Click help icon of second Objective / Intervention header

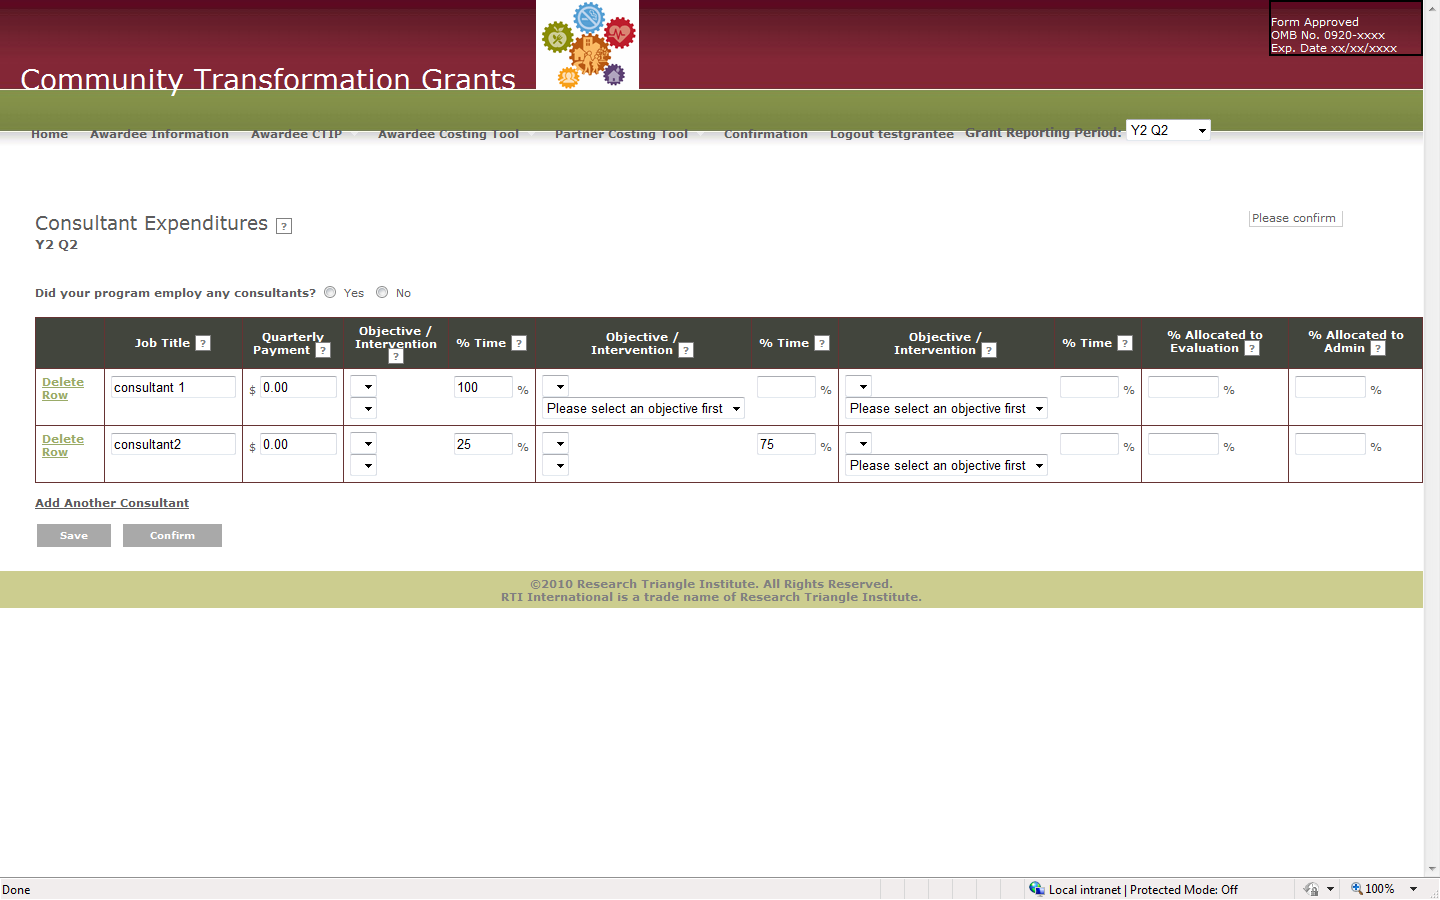[686, 350]
